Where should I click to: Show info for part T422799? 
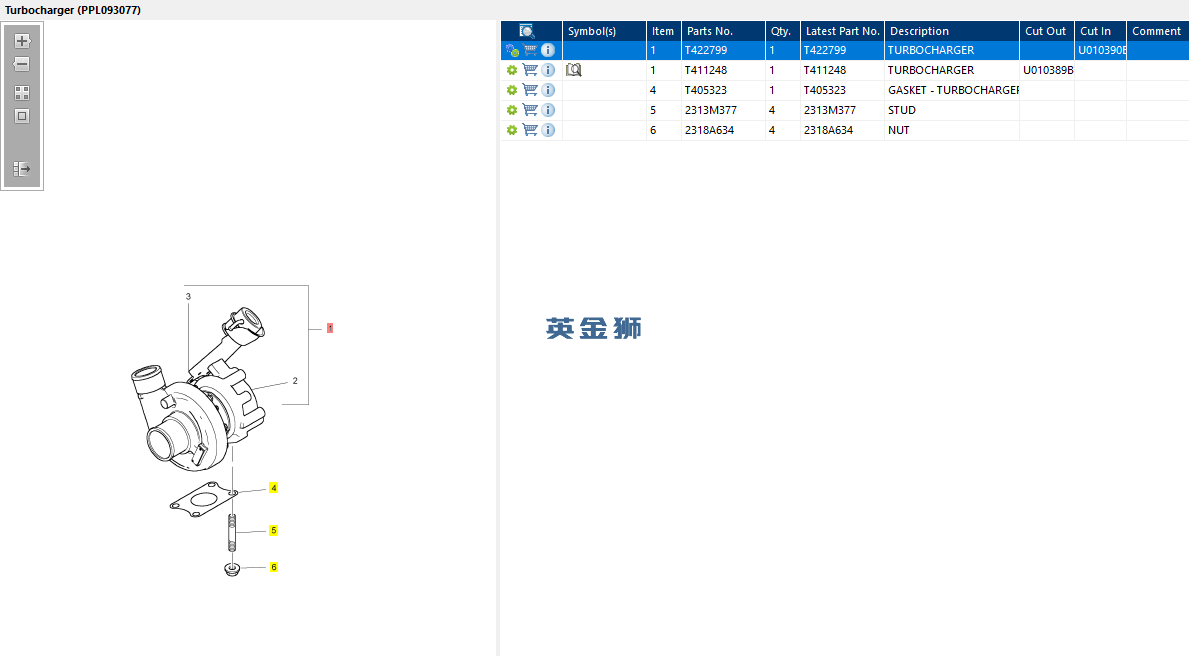click(x=547, y=50)
